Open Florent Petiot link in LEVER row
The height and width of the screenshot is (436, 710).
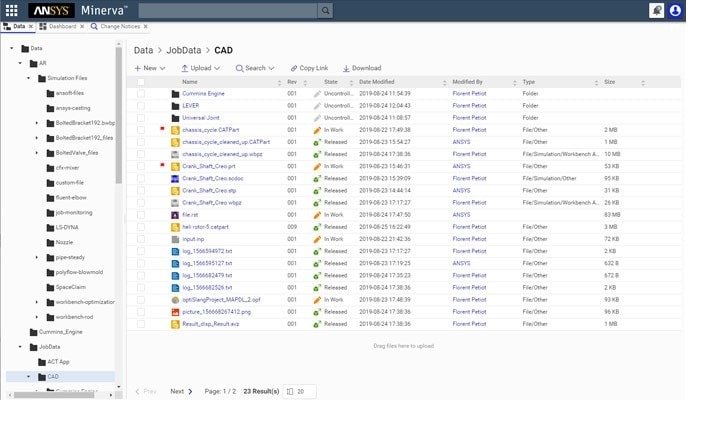click(469, 106)
